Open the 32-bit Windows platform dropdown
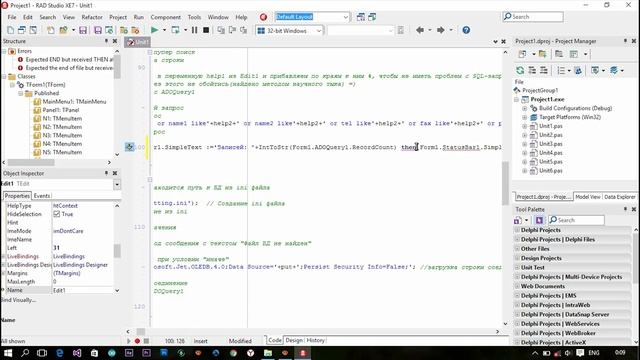 (x=318, y=31)
